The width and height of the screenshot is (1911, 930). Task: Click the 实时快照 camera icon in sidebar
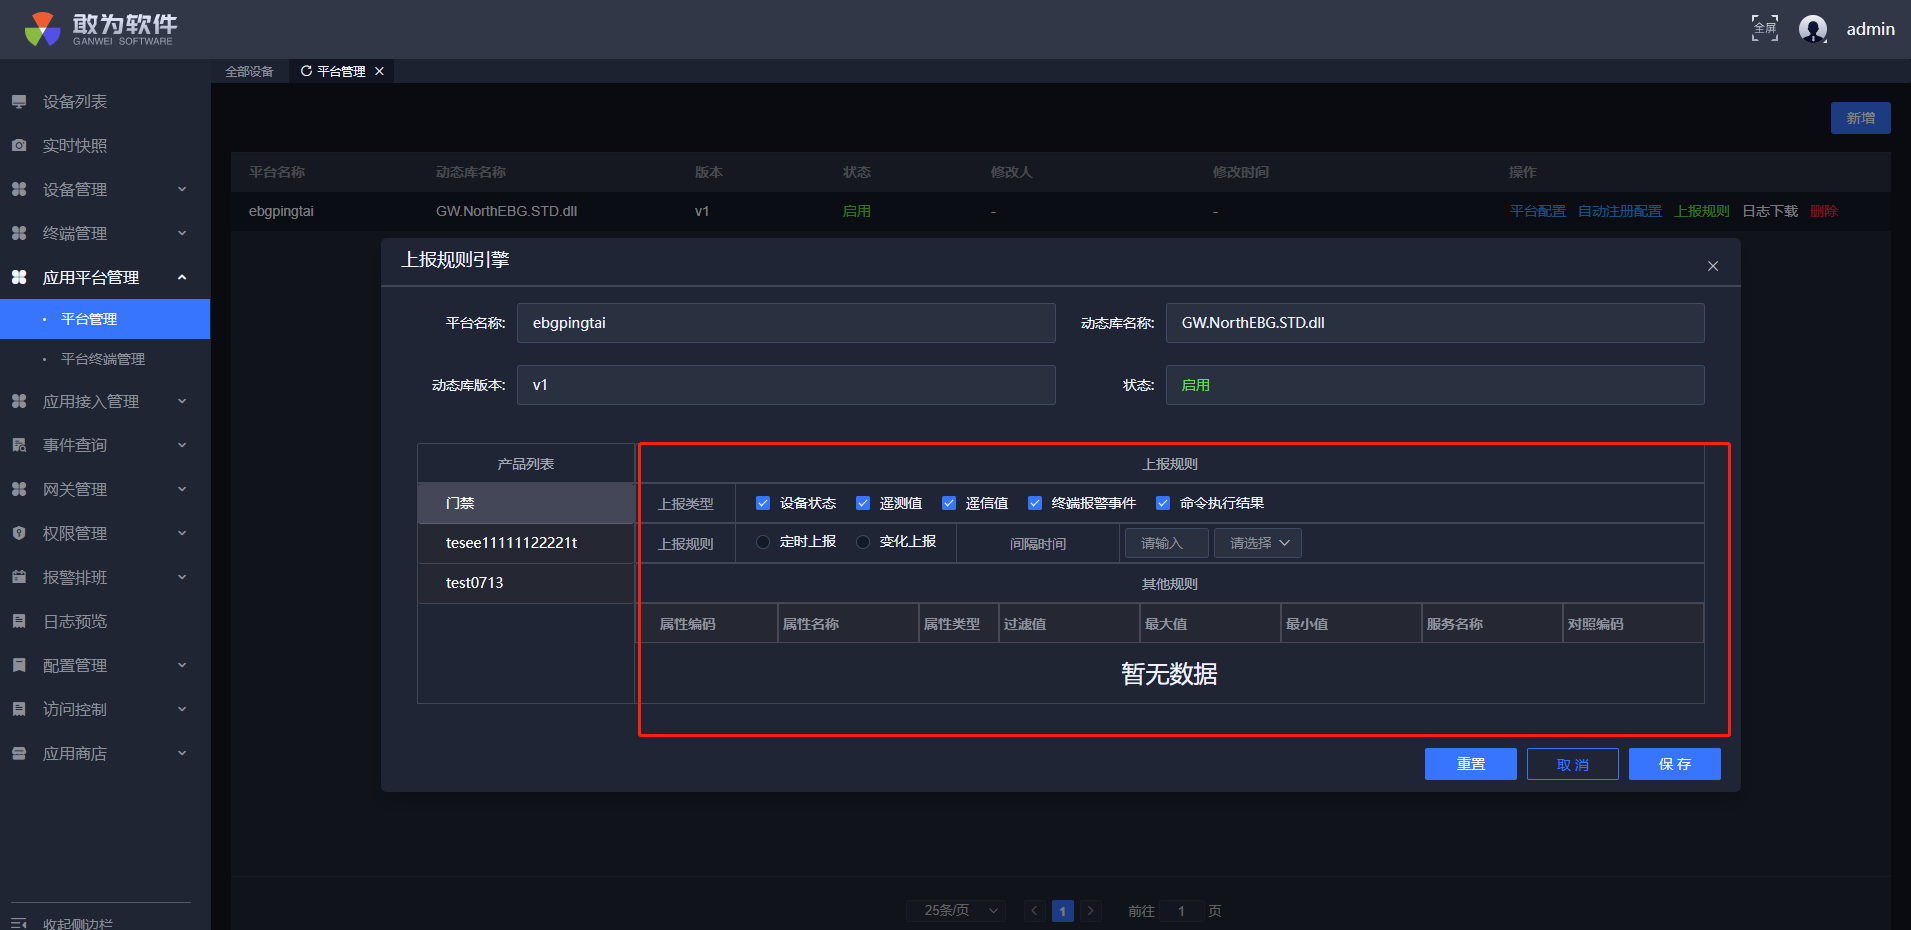(19, 146)
